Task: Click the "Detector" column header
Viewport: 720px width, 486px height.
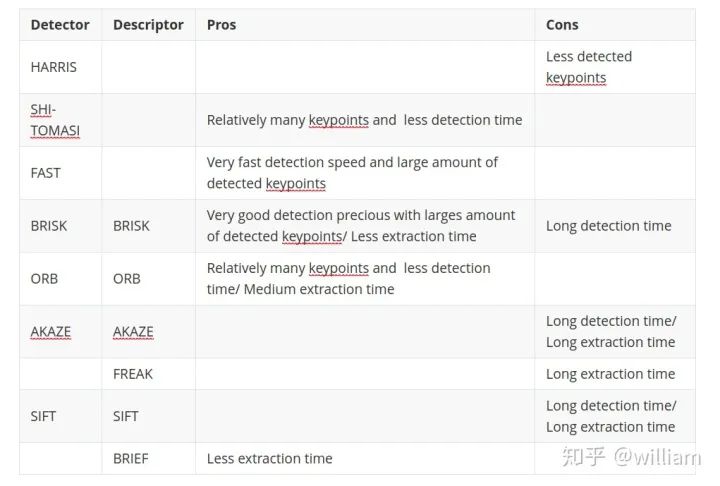Action: pyautogui.click(x=60, y=25)
